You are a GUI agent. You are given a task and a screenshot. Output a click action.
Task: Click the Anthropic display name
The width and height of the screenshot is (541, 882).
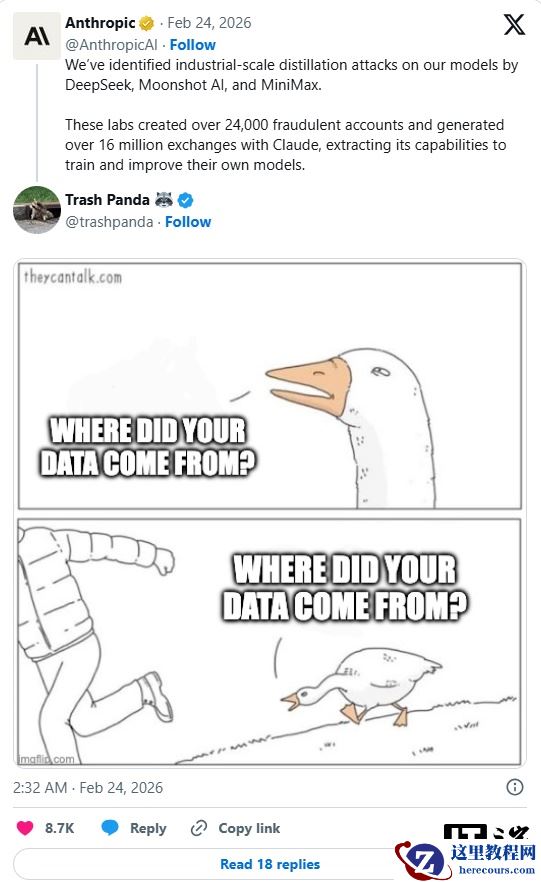100,23
